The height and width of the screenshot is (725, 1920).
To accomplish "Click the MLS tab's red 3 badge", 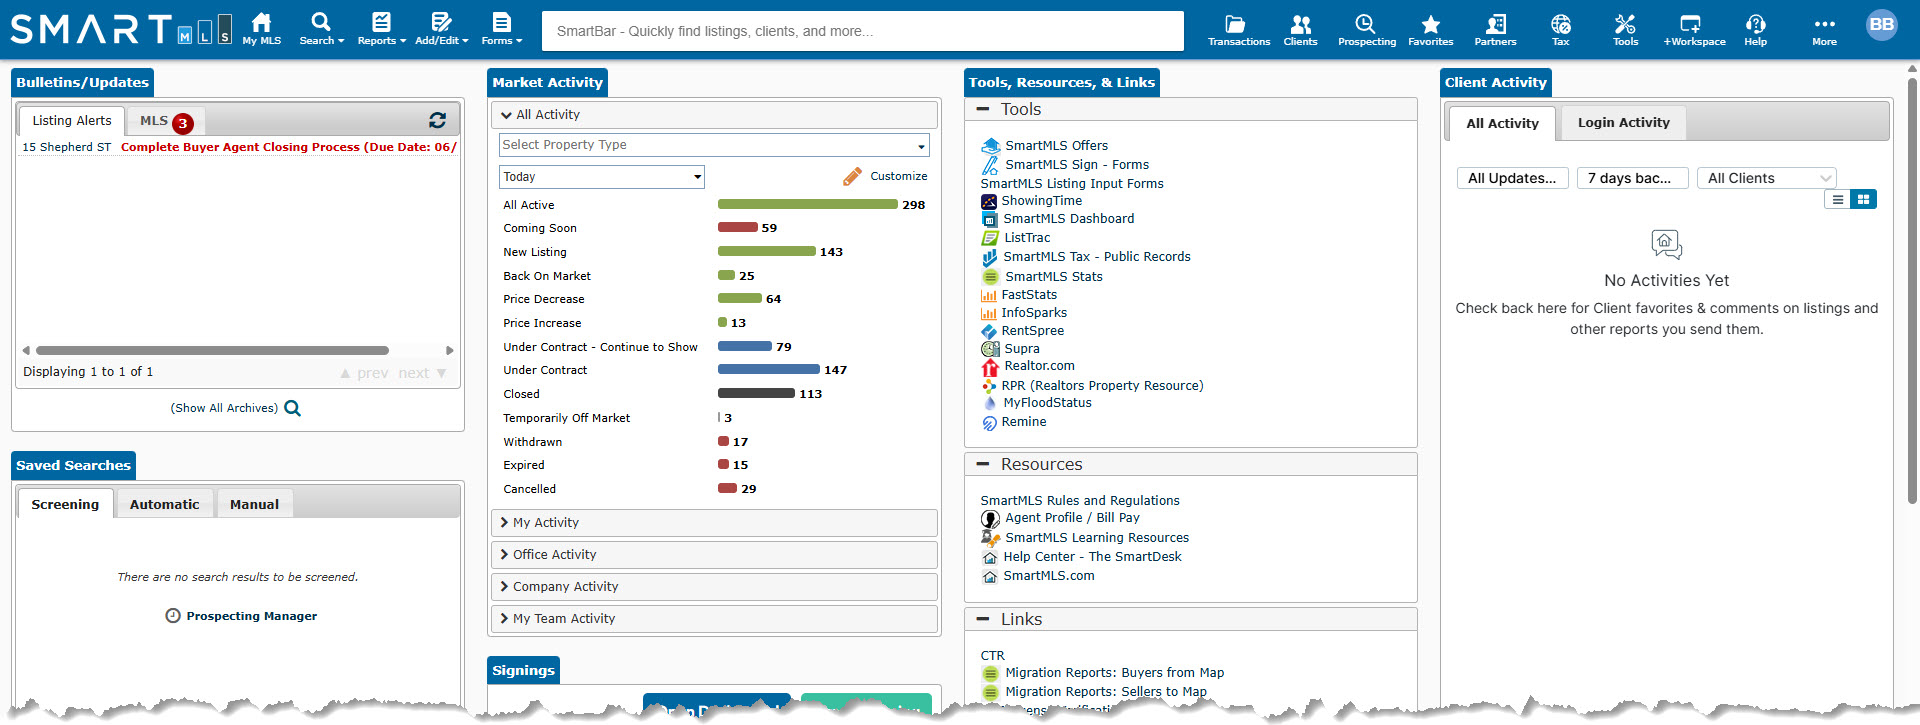I will [x=182, y=123].
